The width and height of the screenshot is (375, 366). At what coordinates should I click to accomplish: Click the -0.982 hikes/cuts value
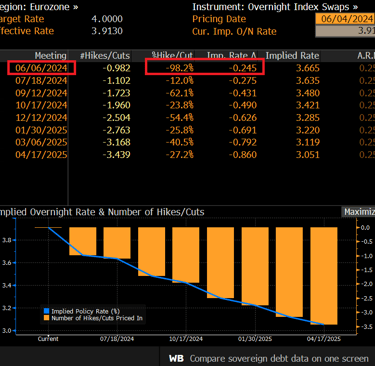tap(116, 68)
